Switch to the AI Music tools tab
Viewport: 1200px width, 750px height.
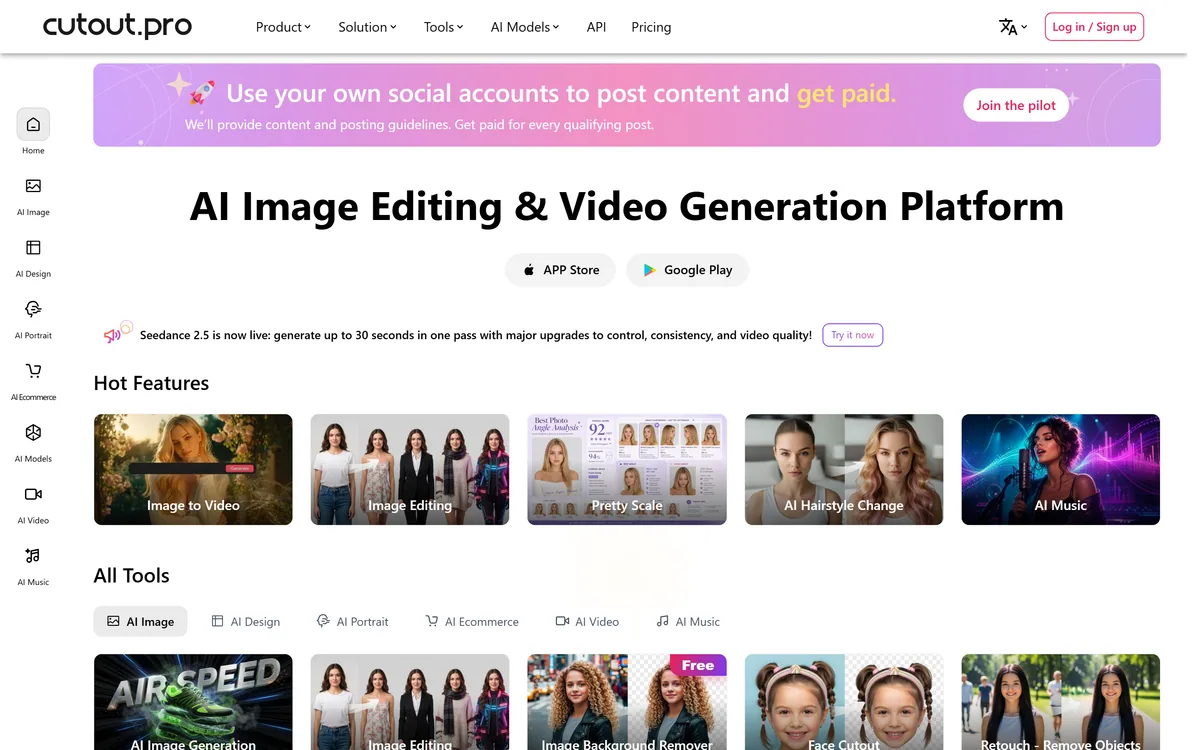(x=688, y=621)
